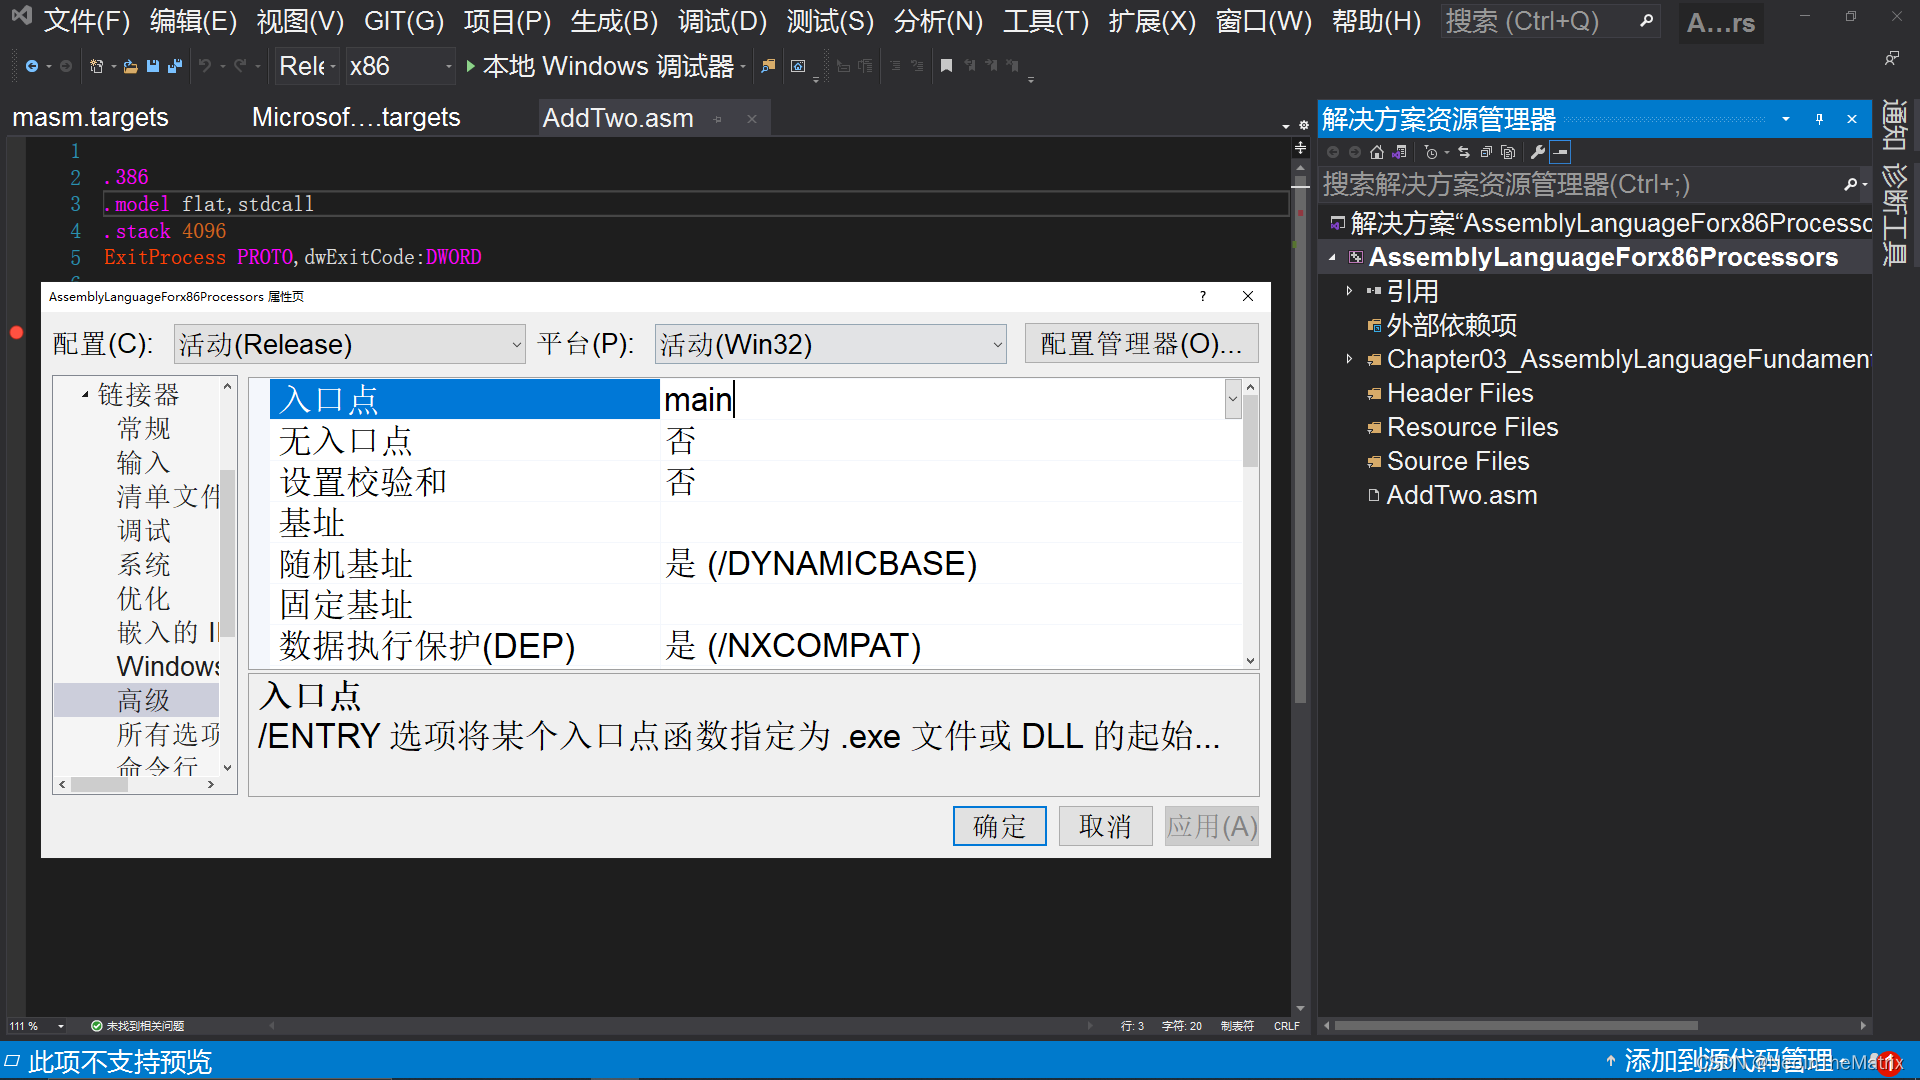The width and height of the screenshot is (1920, 1080).
Task: Click the save all files icon
Action: (175, 66)
